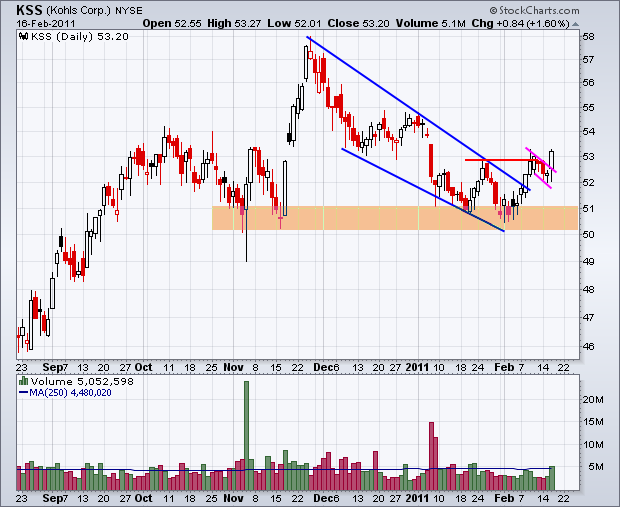Click the Volume 5,052,598 legend text

click(82, 381)
